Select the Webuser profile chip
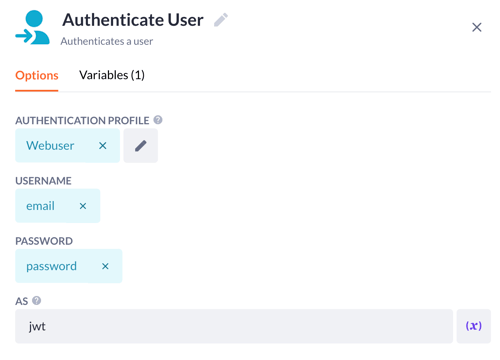 [x=50, y=146]
